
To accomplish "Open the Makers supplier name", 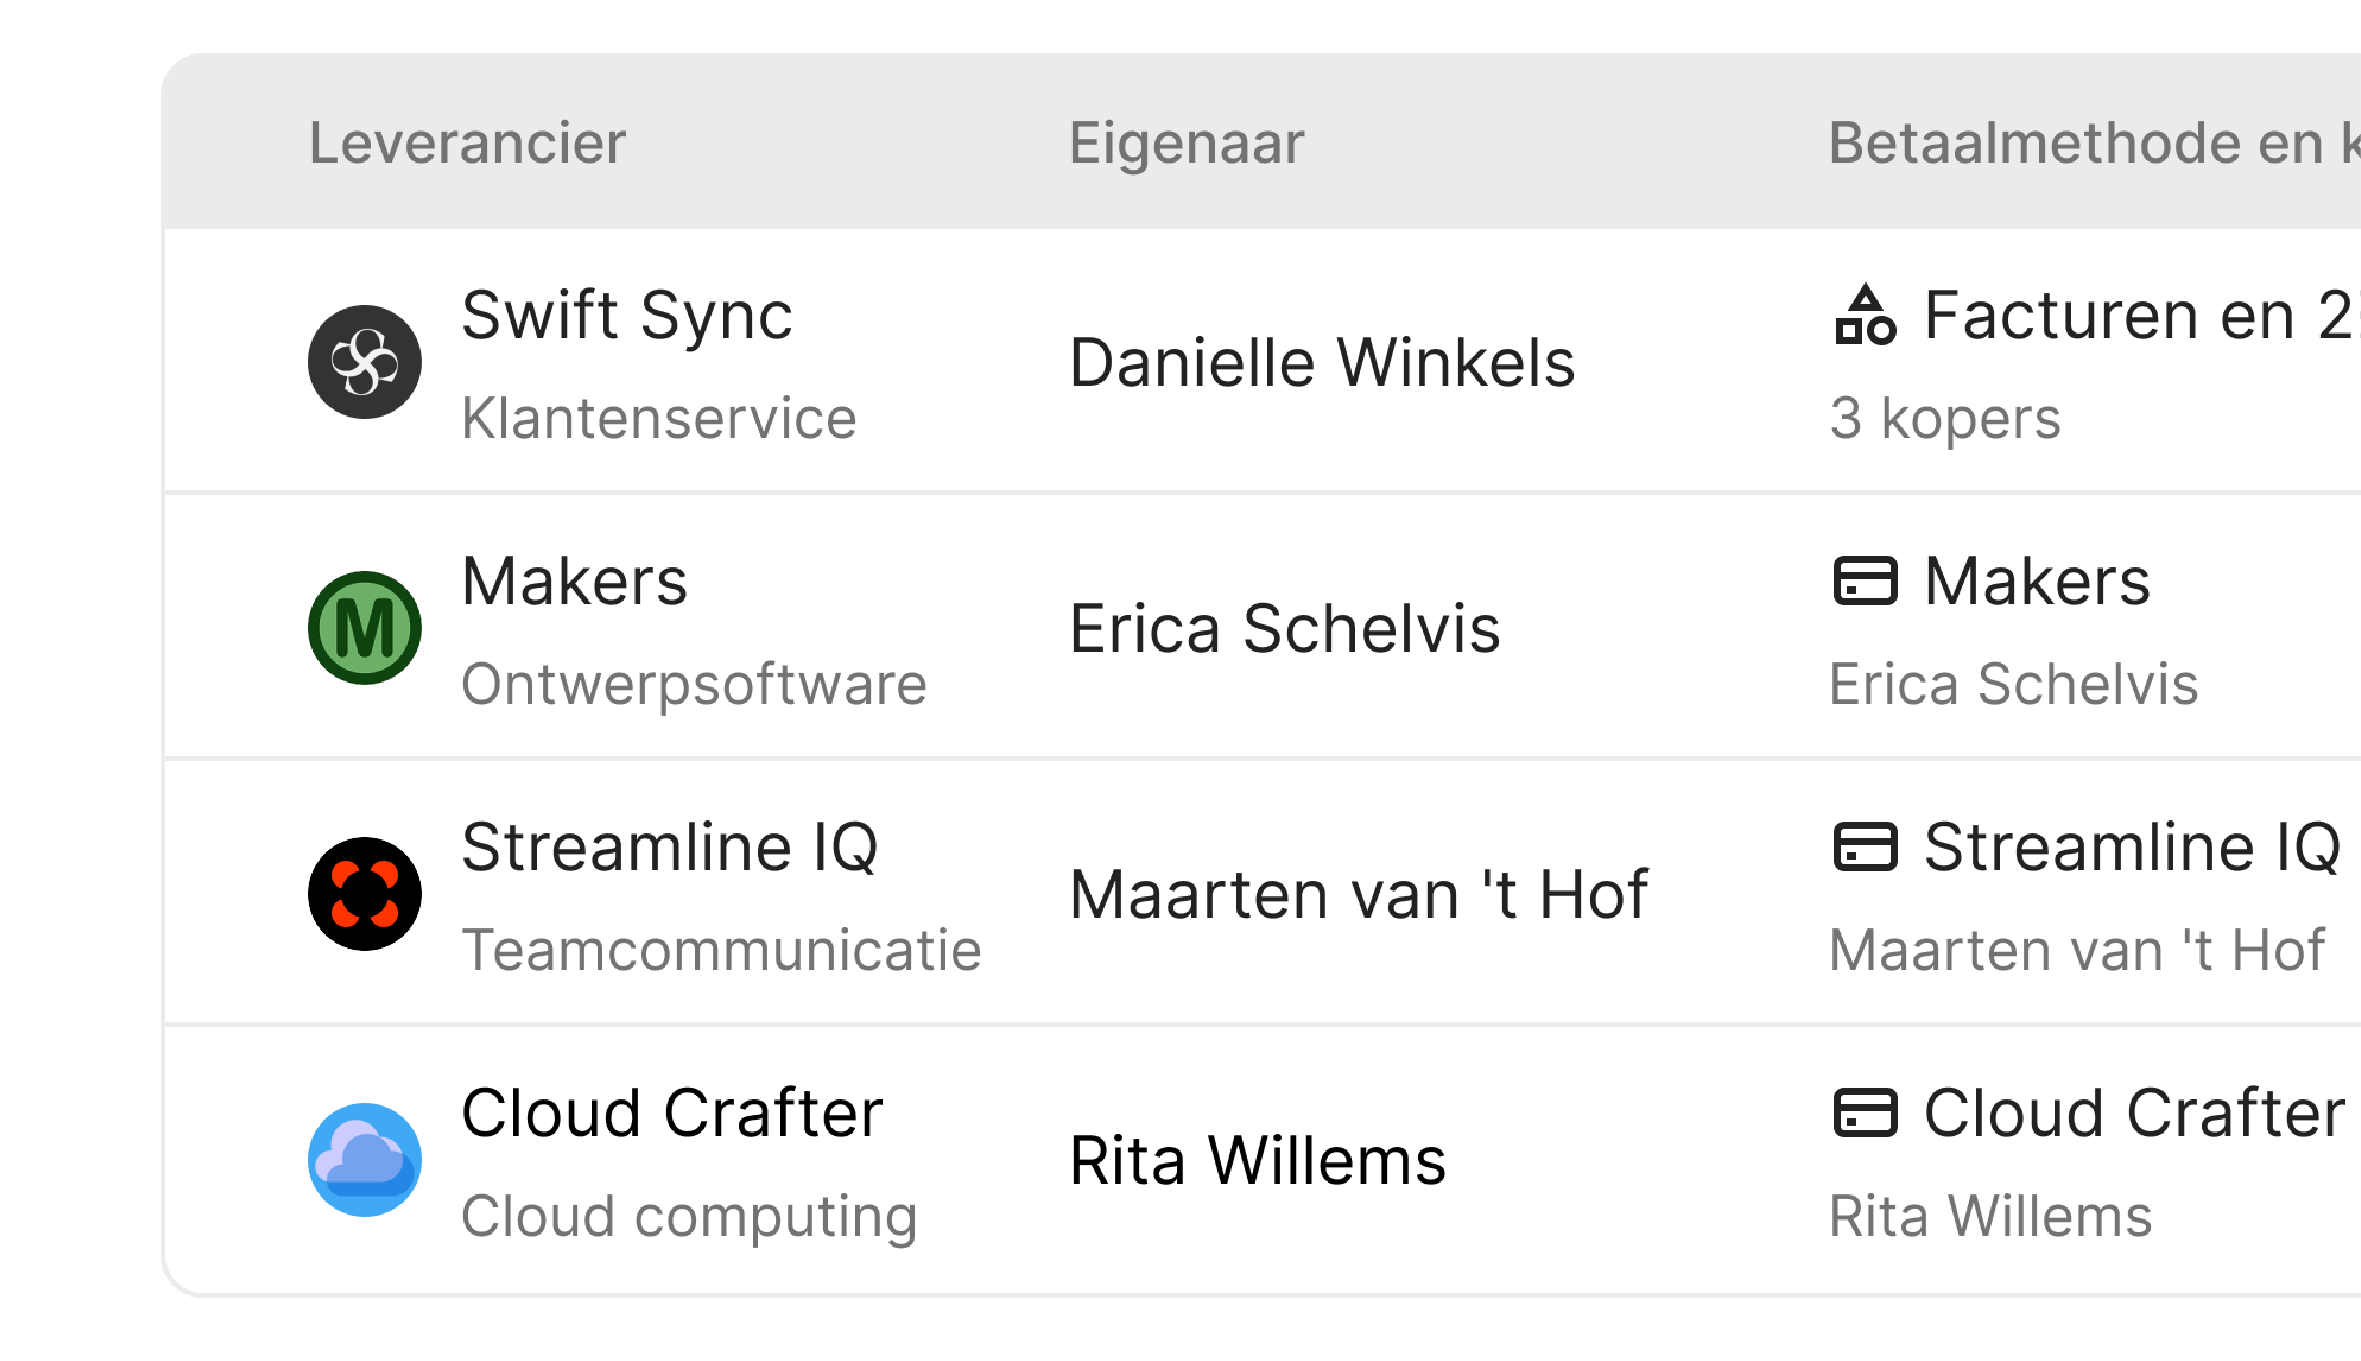I will pyautogui.click(x=574, y=582).
